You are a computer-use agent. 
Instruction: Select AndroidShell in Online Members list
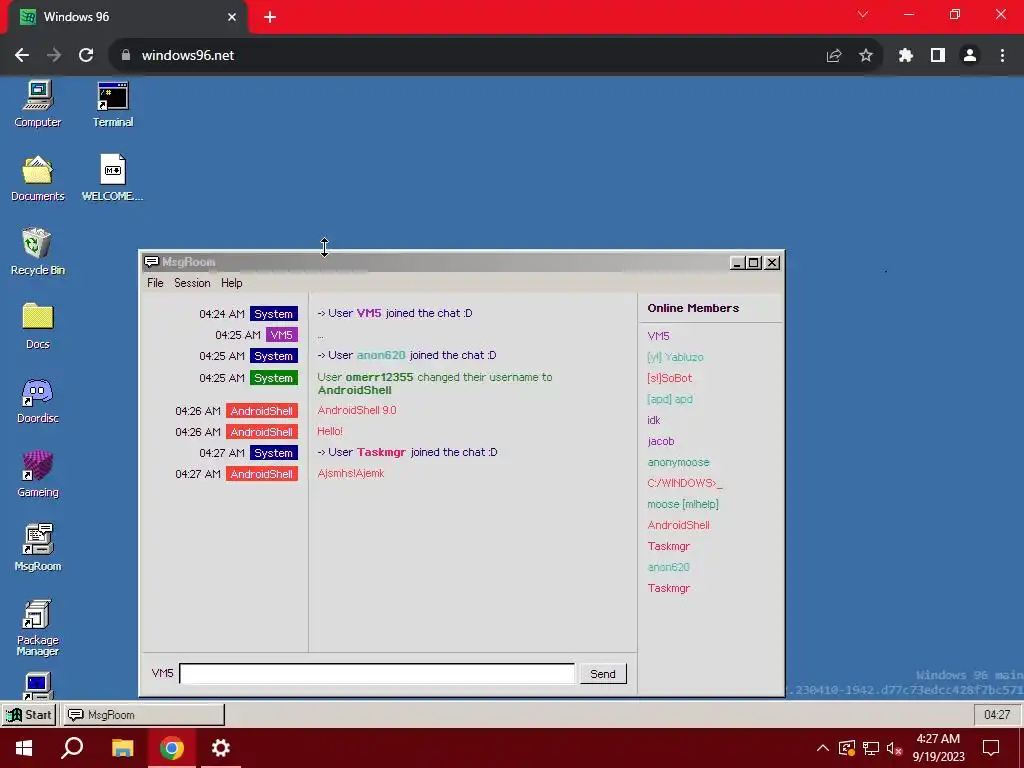(x=679, y=524)
